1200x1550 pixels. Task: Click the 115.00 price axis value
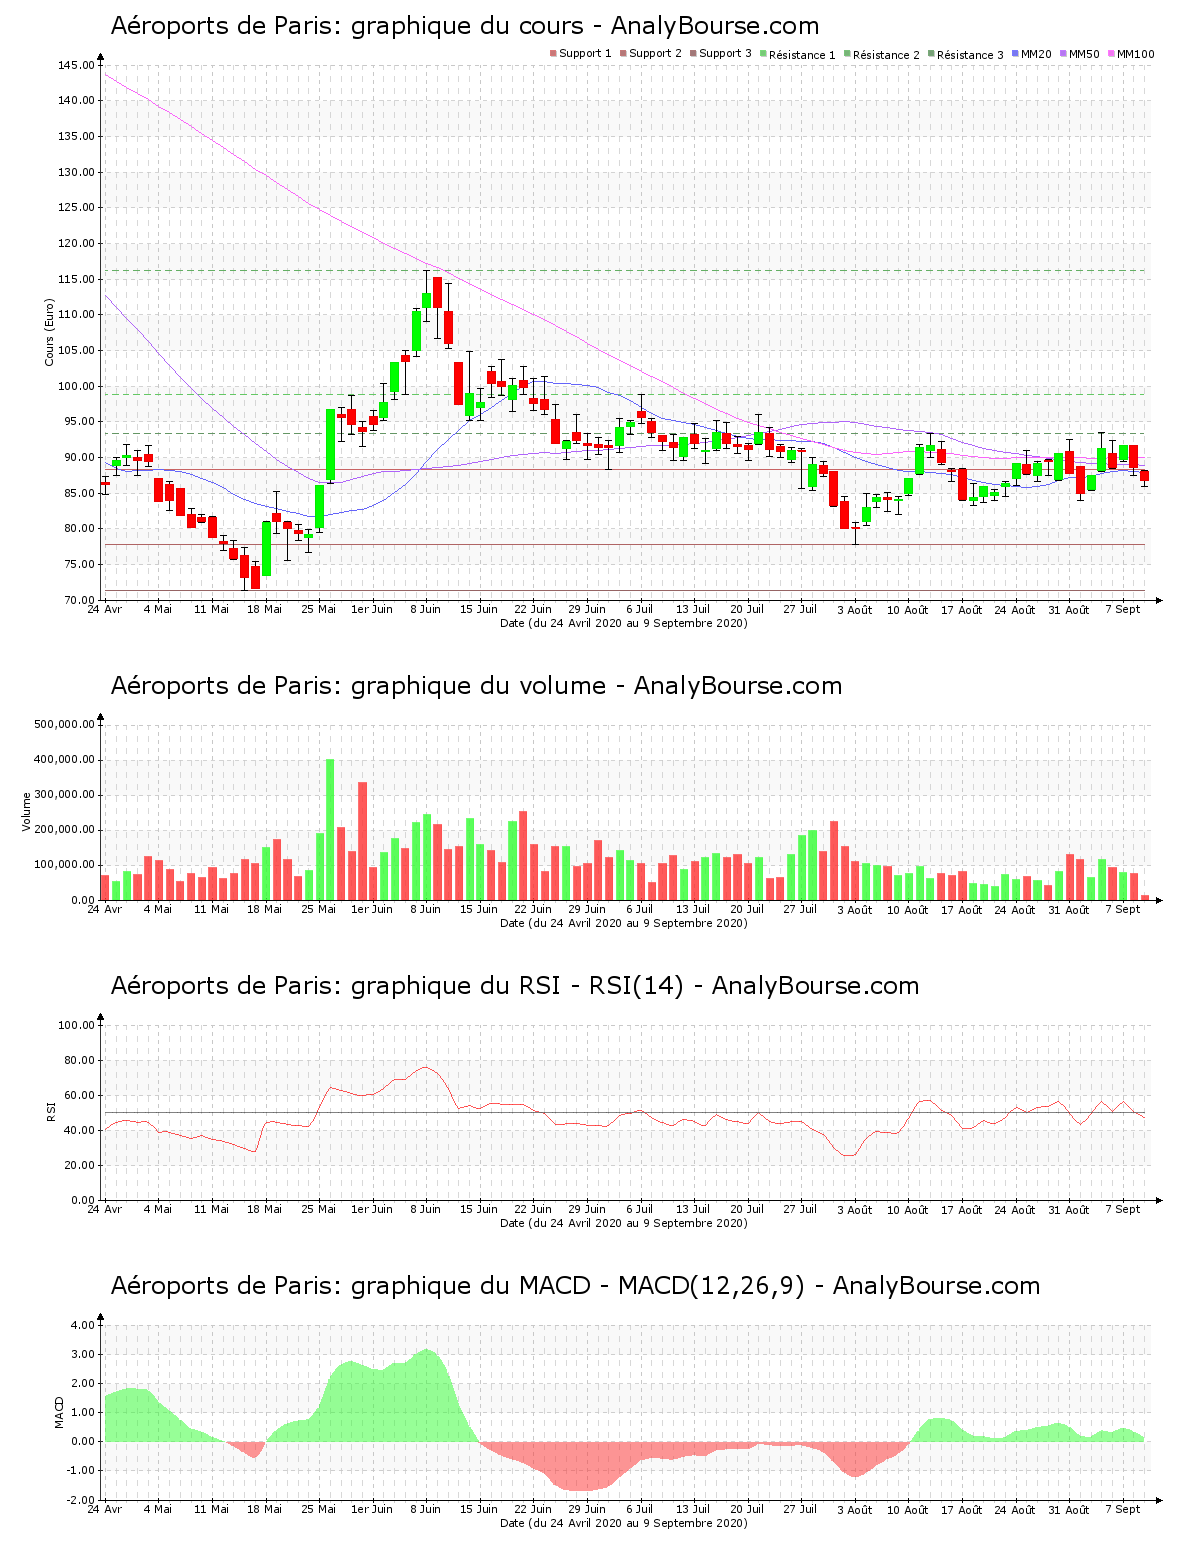pyautogui.click(x=77, y=279)
